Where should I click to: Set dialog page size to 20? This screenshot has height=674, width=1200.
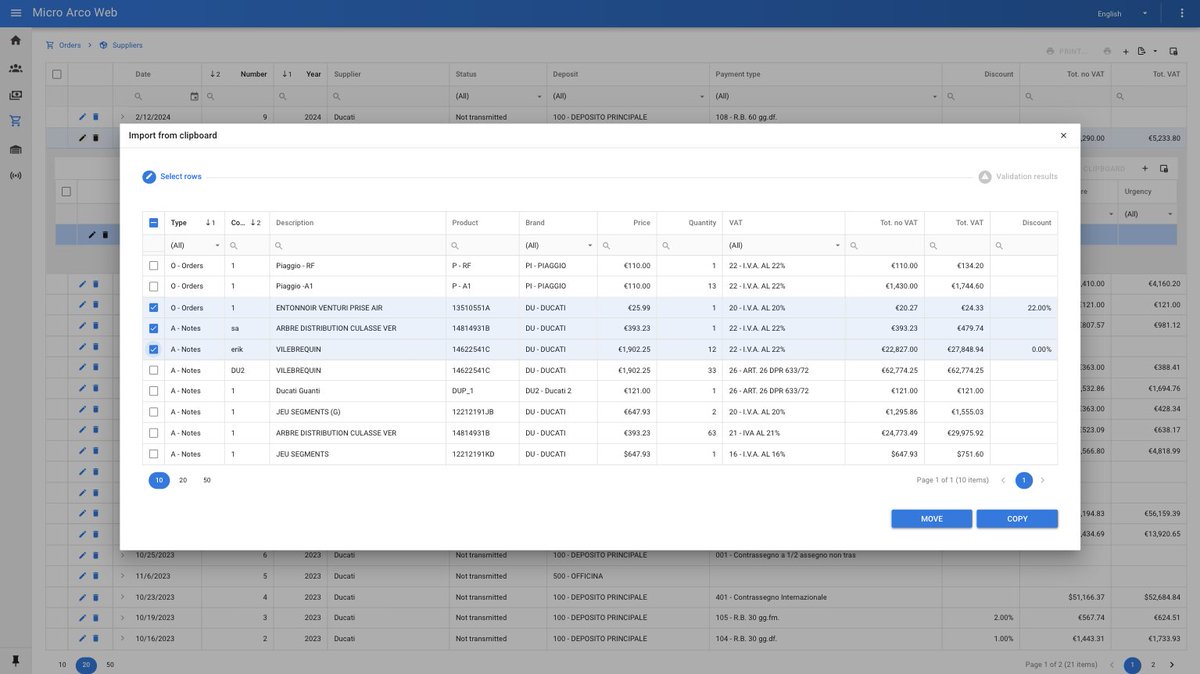(183, 481)
